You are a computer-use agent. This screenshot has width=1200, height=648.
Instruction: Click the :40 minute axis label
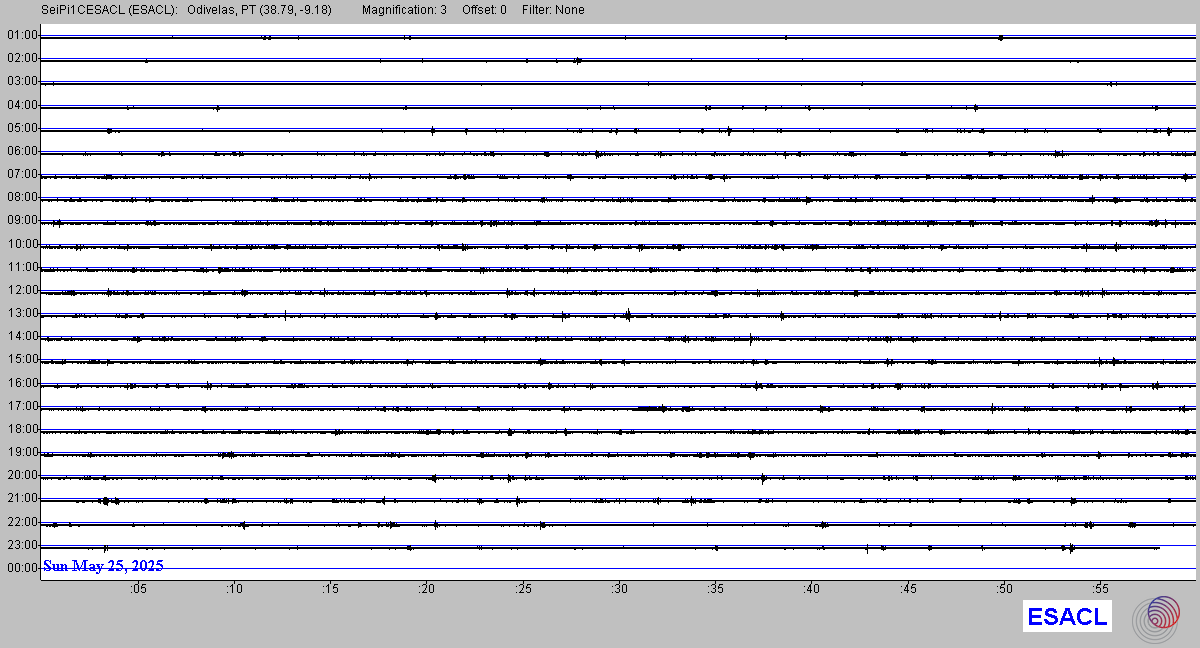(x=811, y=590)
